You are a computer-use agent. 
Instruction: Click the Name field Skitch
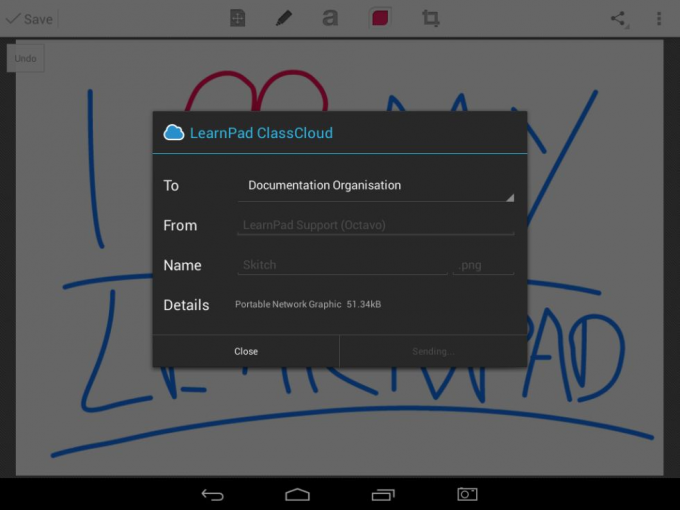[x=342, y=265]
